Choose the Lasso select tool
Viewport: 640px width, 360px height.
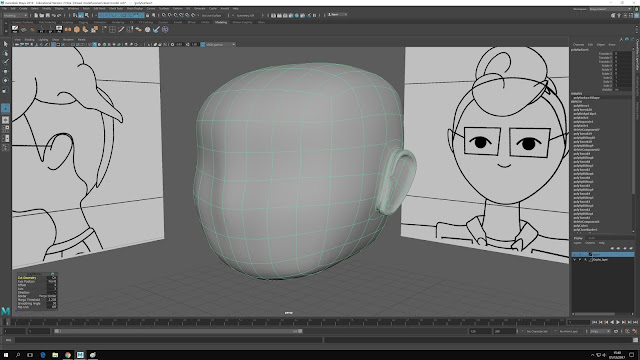[x=5, y=53]
